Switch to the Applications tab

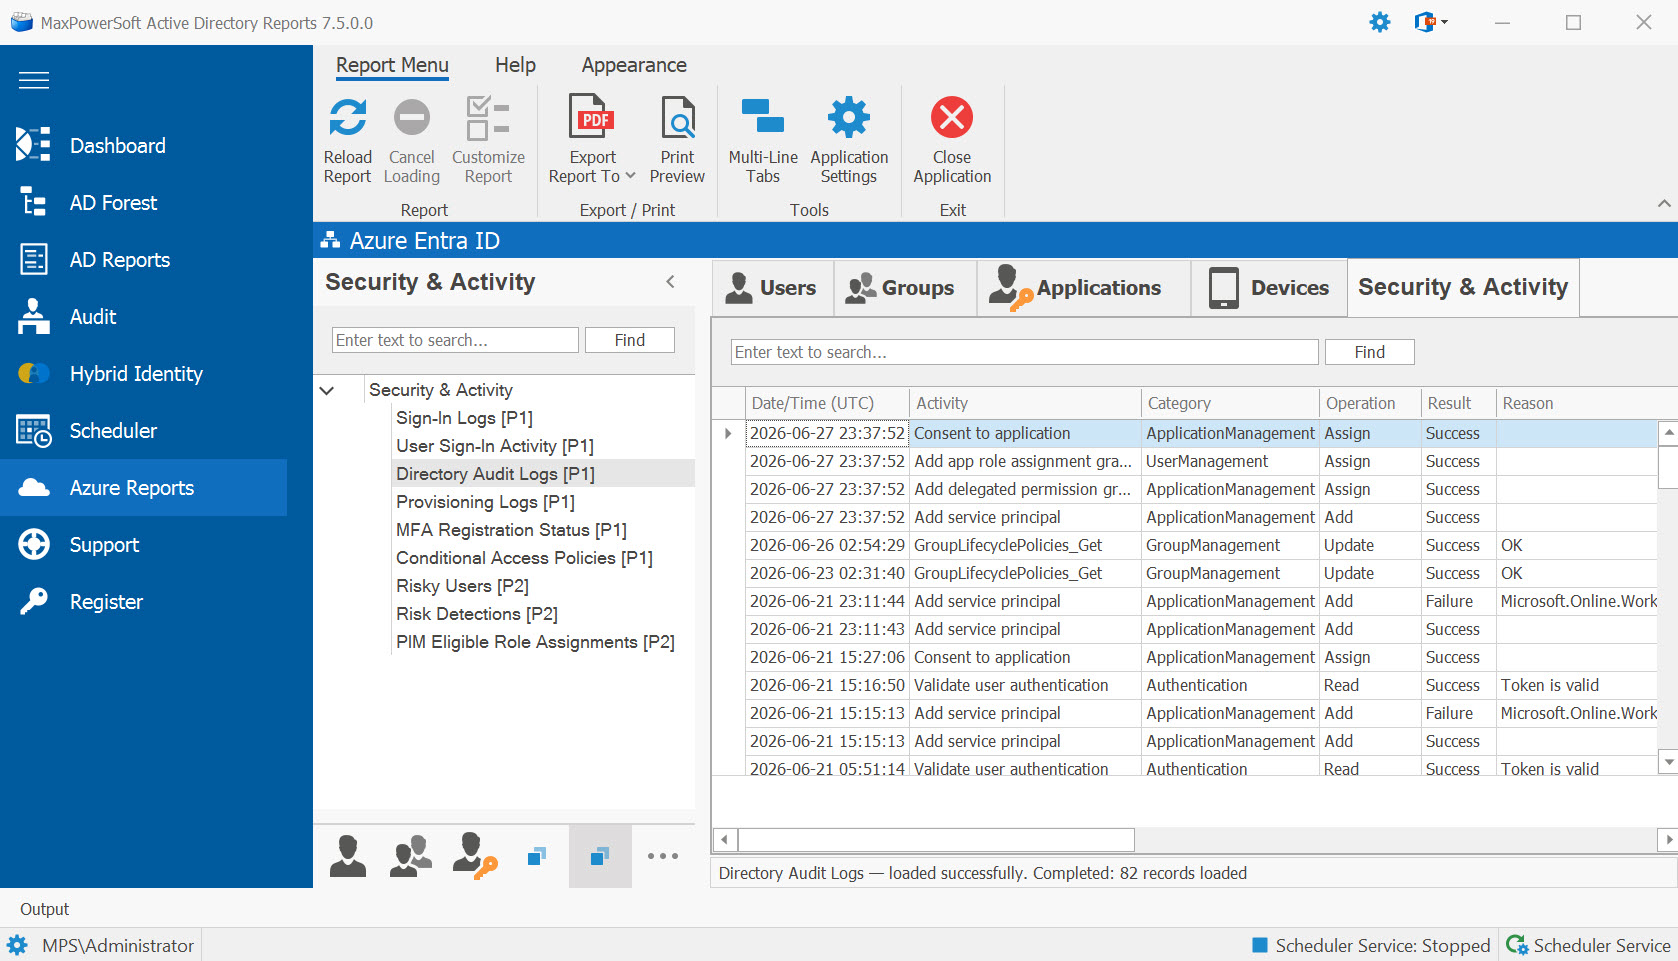[1084, 288]
